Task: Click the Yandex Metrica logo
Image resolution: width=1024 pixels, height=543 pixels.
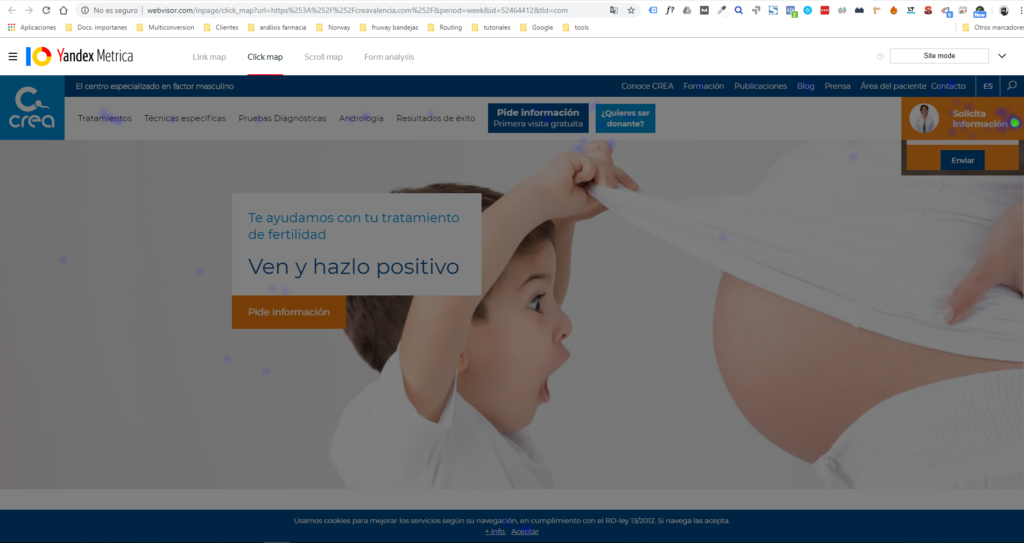Action: click(x=80, y=56)
